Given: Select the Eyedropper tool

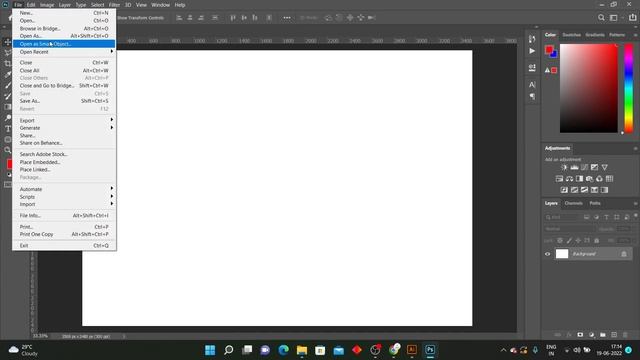Looking at the screenshot, I should (x=7, y=75).
